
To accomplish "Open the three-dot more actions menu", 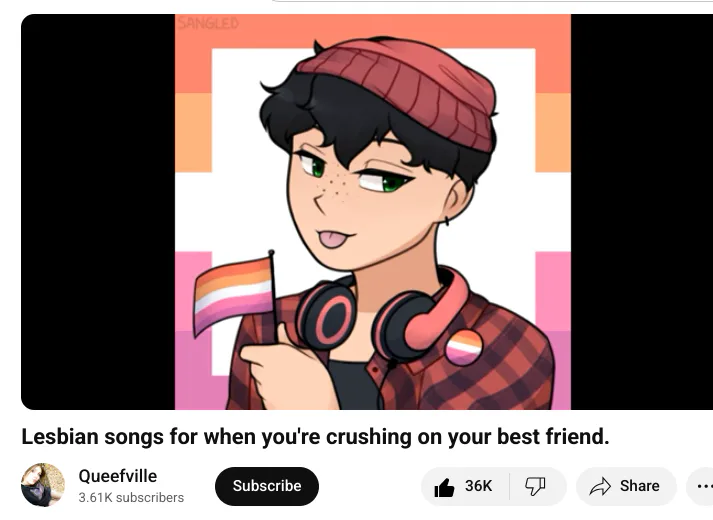I will coord(704,486).
